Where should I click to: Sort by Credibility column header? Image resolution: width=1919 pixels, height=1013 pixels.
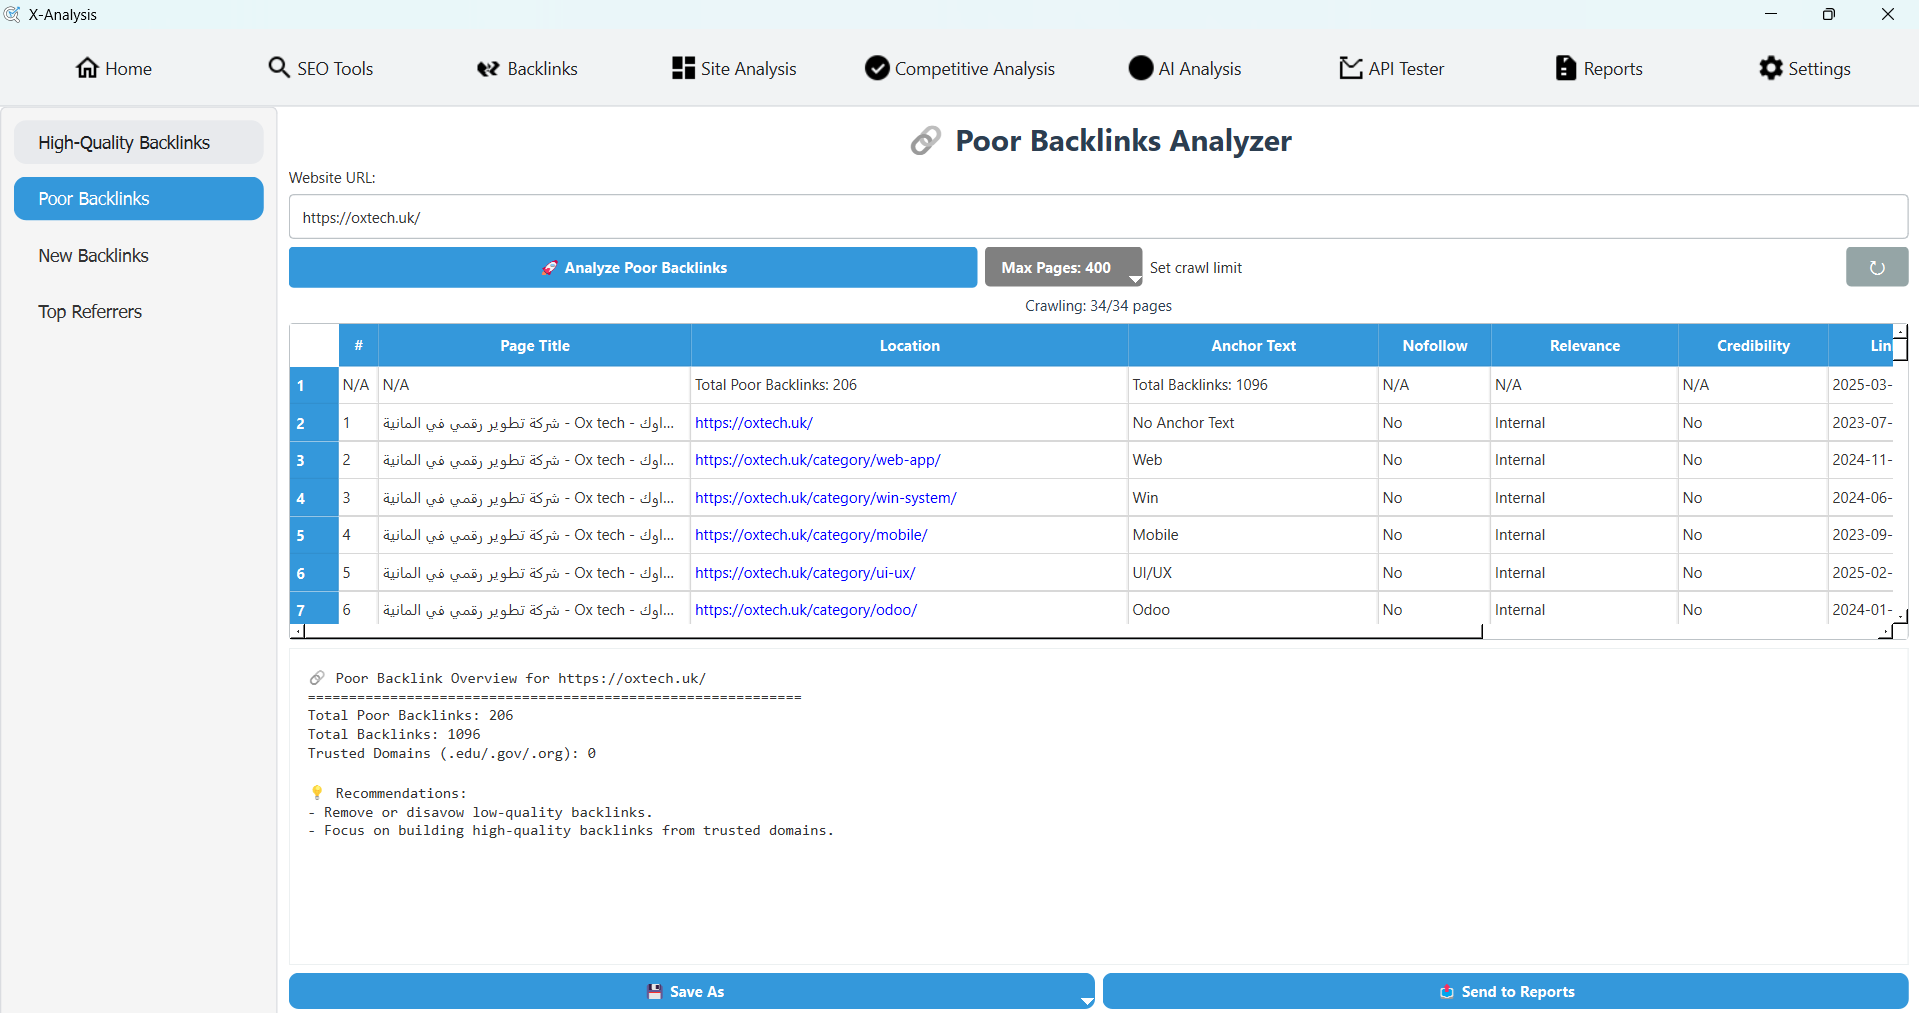(x=1753, y=346)
